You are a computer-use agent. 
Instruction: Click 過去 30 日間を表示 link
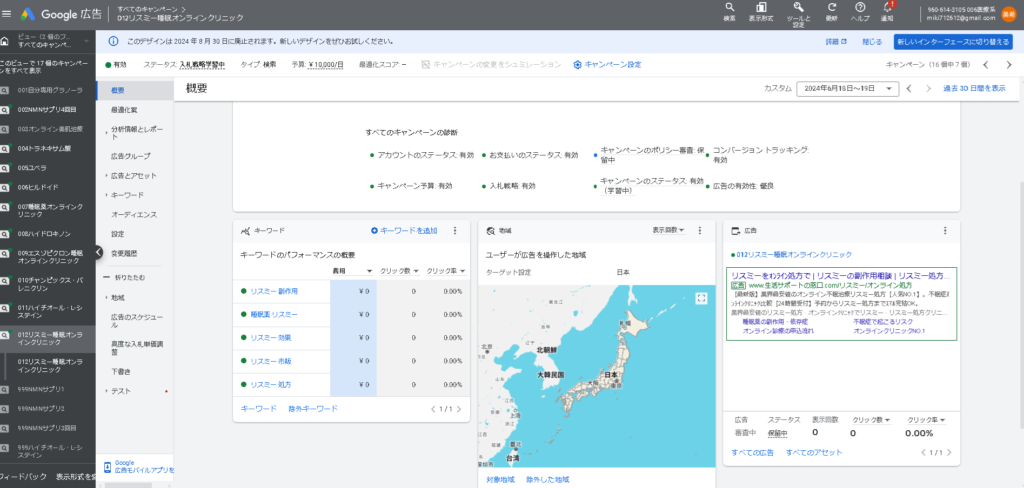click(x=974, y=88)
